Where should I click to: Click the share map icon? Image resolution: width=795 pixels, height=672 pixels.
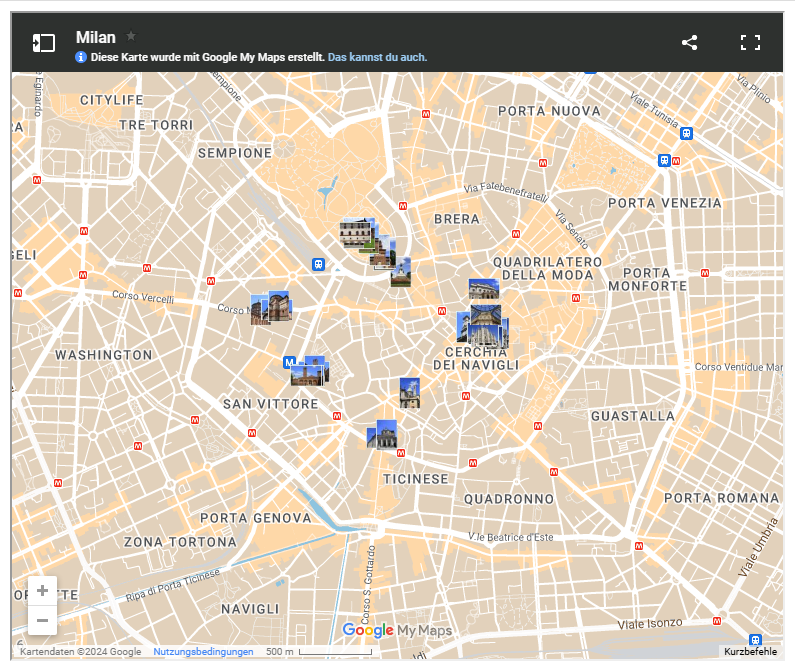pos(689,42)
